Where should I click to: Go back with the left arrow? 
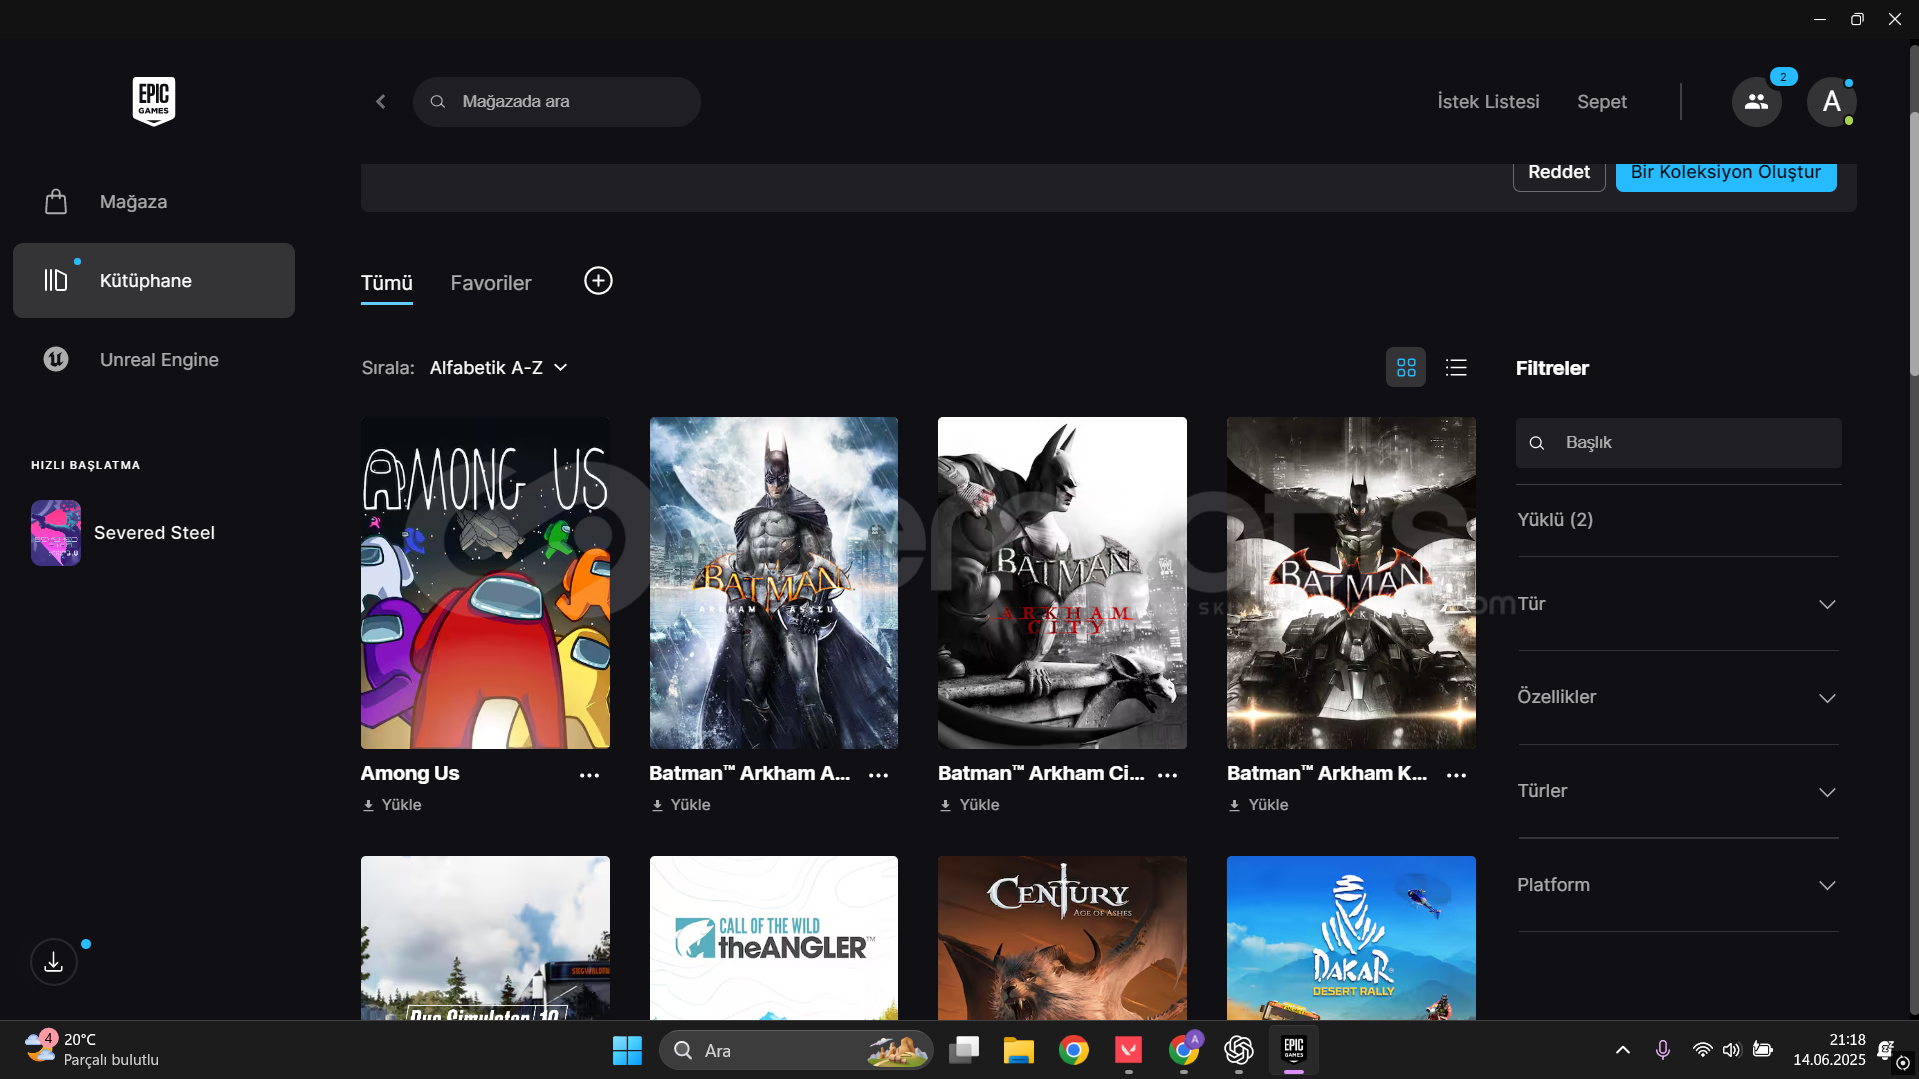pyautogui.click(x=381, y=102)
